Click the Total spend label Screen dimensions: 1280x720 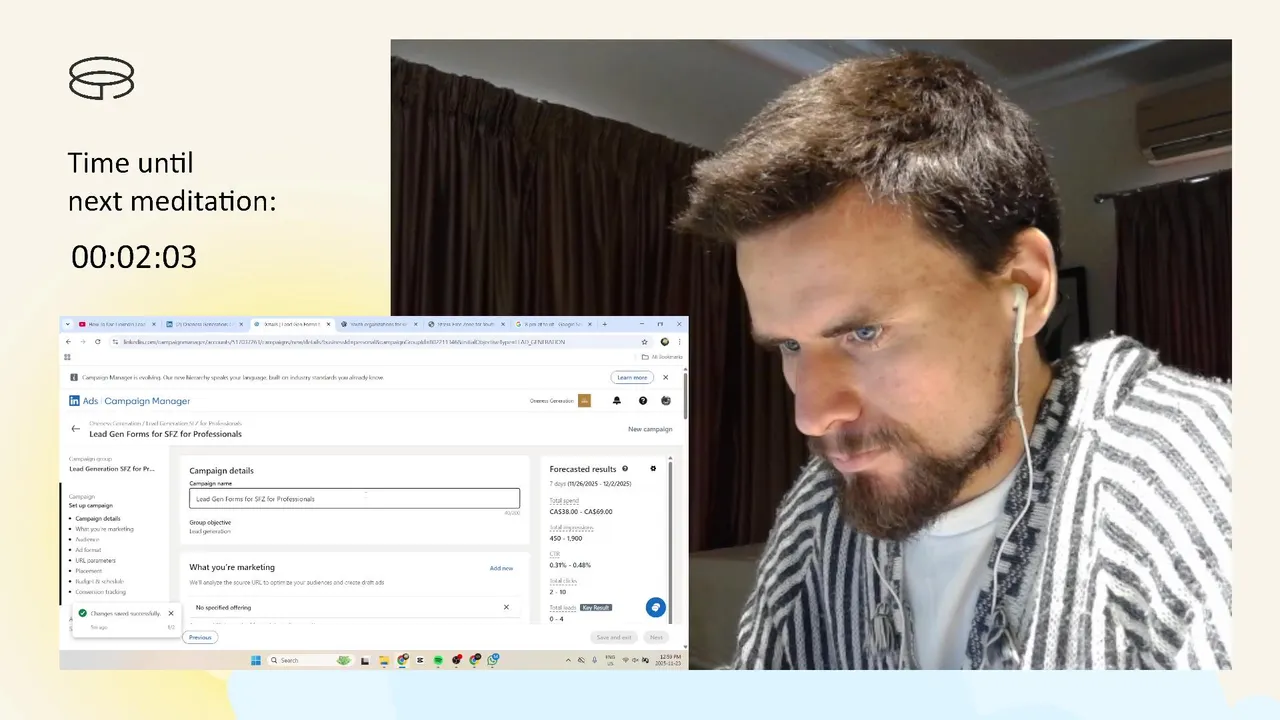(564, 500)
